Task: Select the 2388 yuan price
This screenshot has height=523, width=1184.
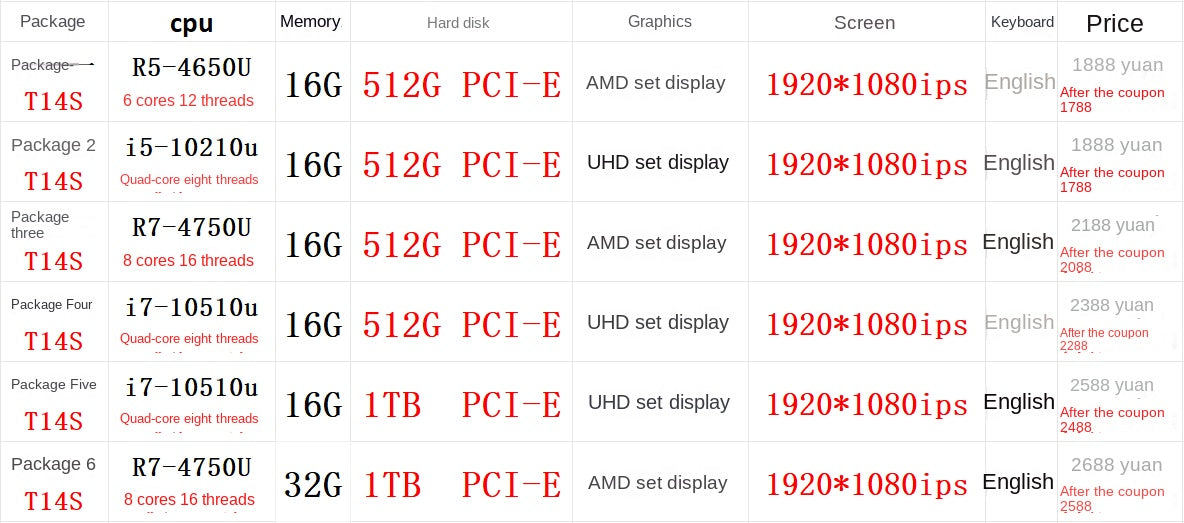Action: [x=1111, y=305]
